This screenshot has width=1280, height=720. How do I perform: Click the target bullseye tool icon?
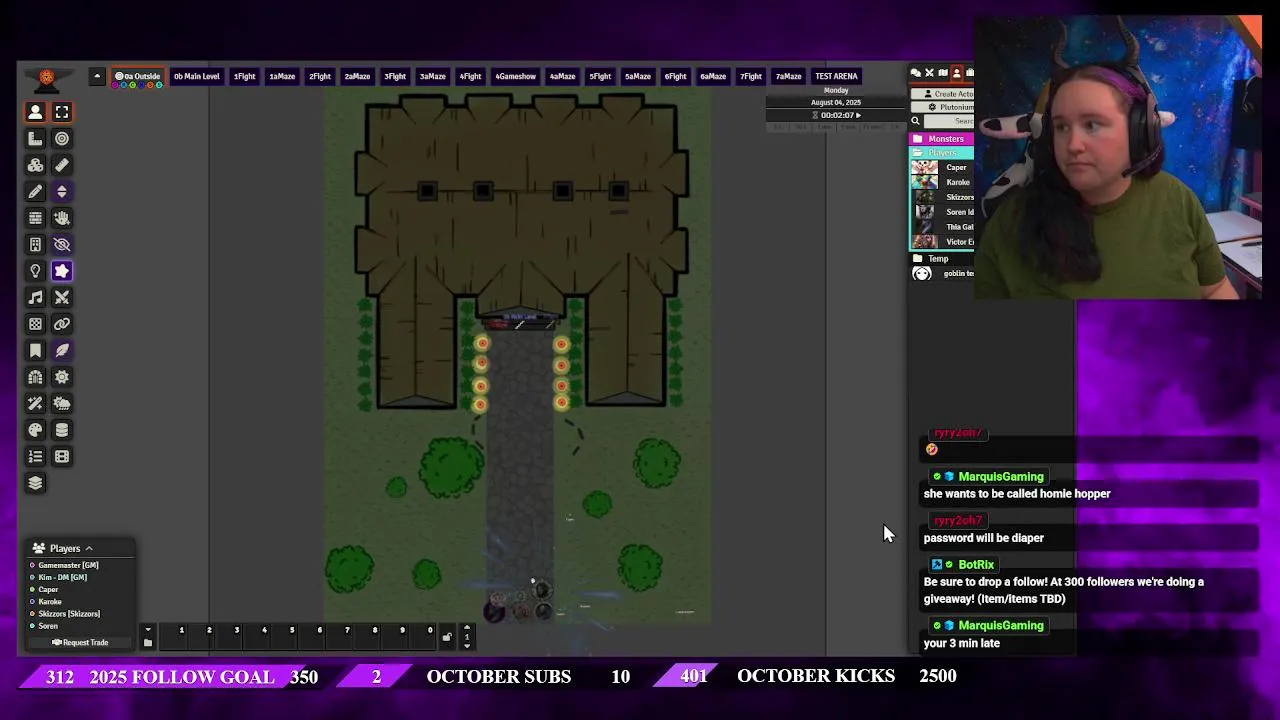point(62,139)
